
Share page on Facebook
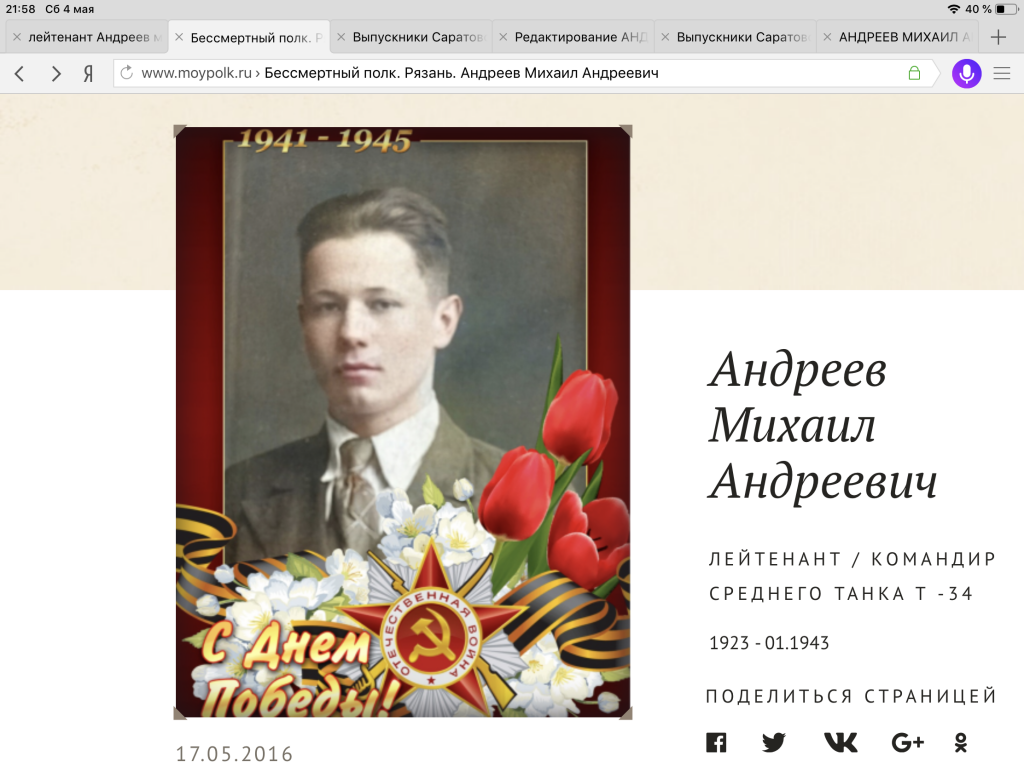click(716, 743)
